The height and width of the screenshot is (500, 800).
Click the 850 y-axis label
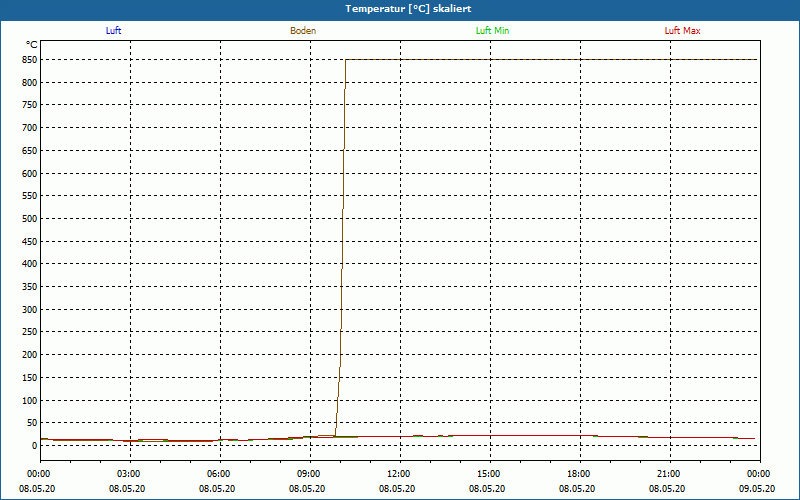30,60
